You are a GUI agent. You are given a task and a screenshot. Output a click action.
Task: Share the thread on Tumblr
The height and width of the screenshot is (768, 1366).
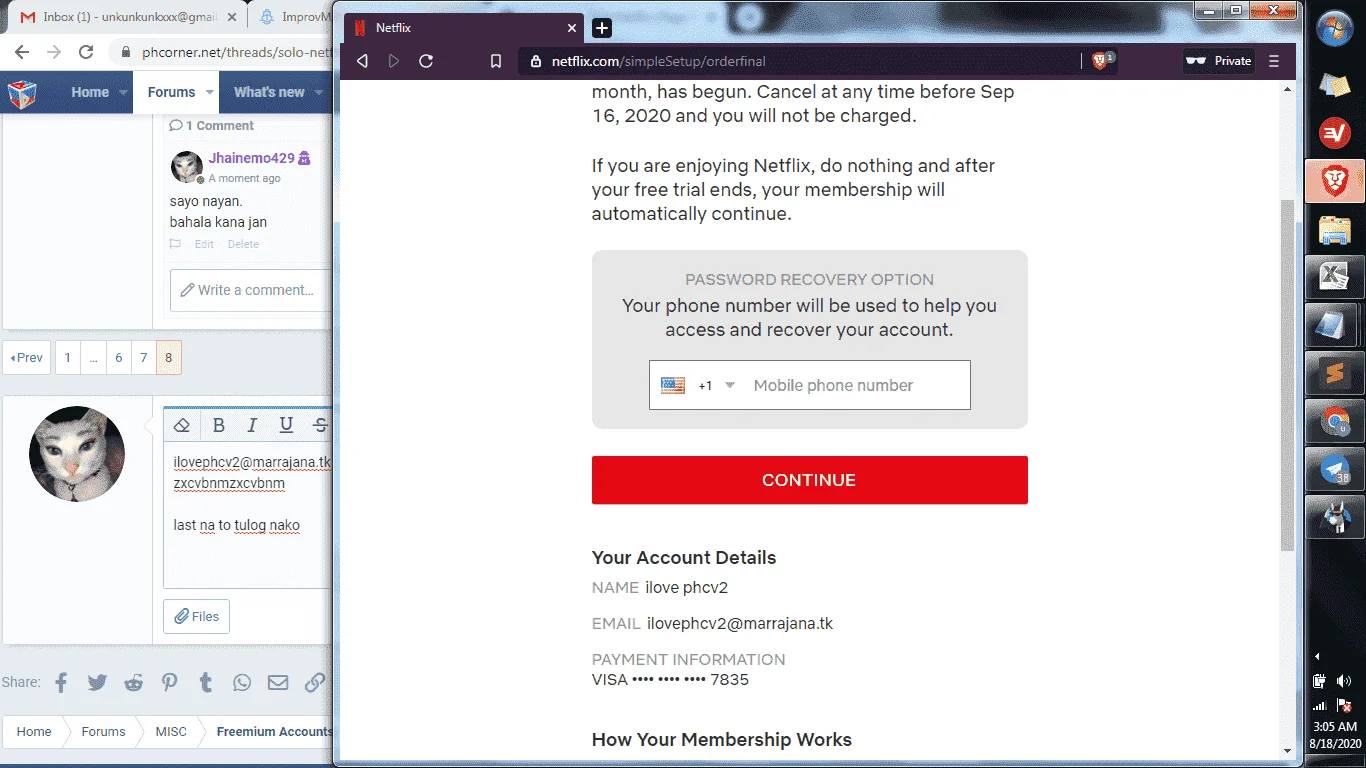point(206,683)
